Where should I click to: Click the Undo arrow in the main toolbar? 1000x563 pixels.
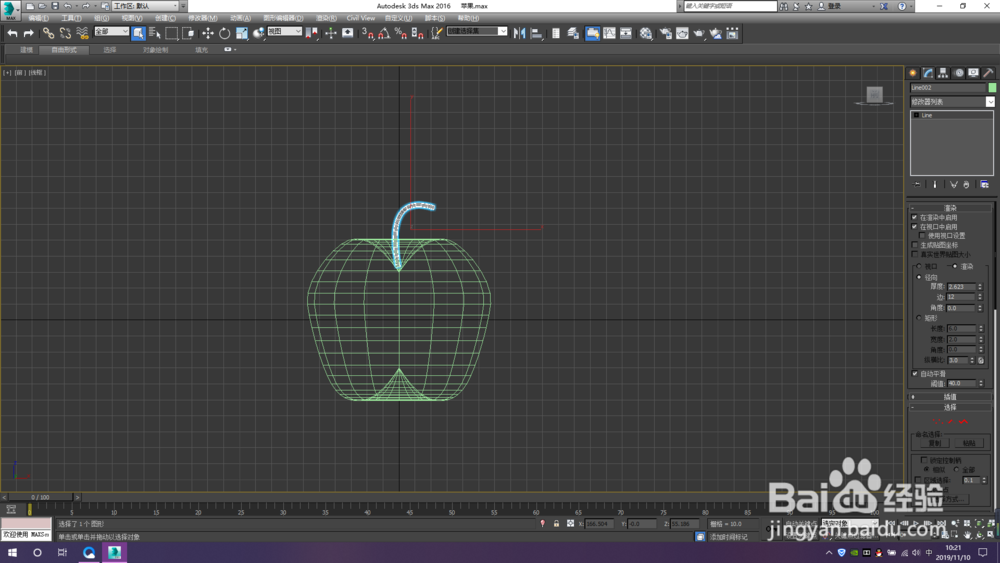coord(12,33)
